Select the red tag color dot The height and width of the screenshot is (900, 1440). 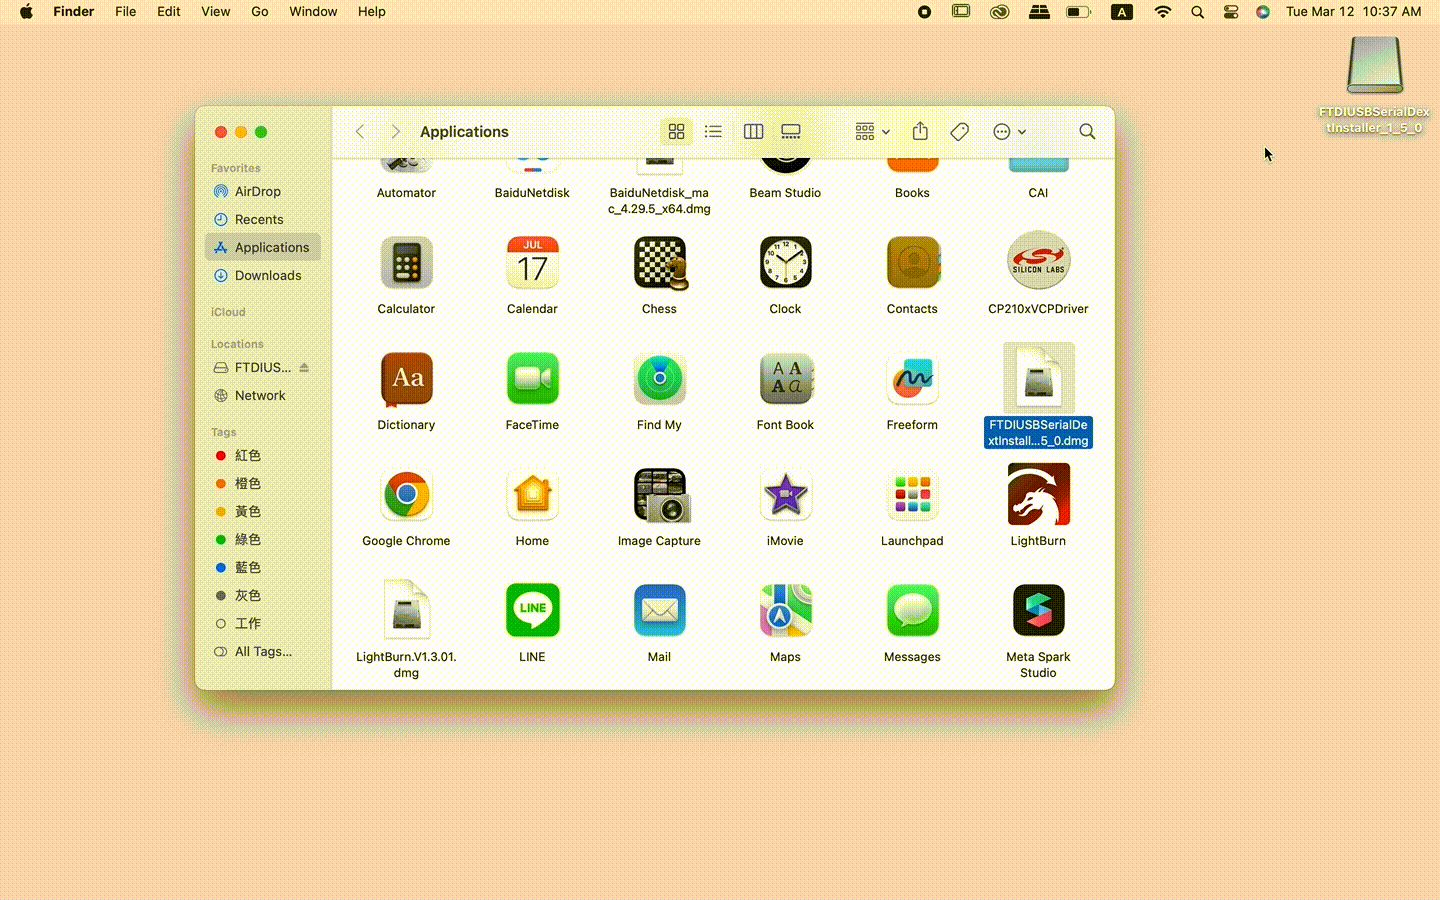(x=221, y=456)
